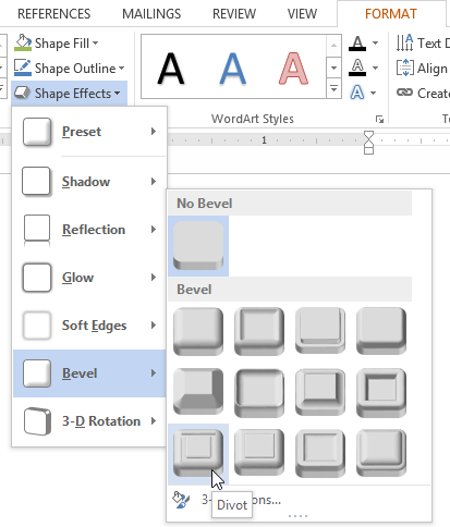Open the Preset submenu
The height and width of the screenshot is (527, 450).
[x=90, y=131]
